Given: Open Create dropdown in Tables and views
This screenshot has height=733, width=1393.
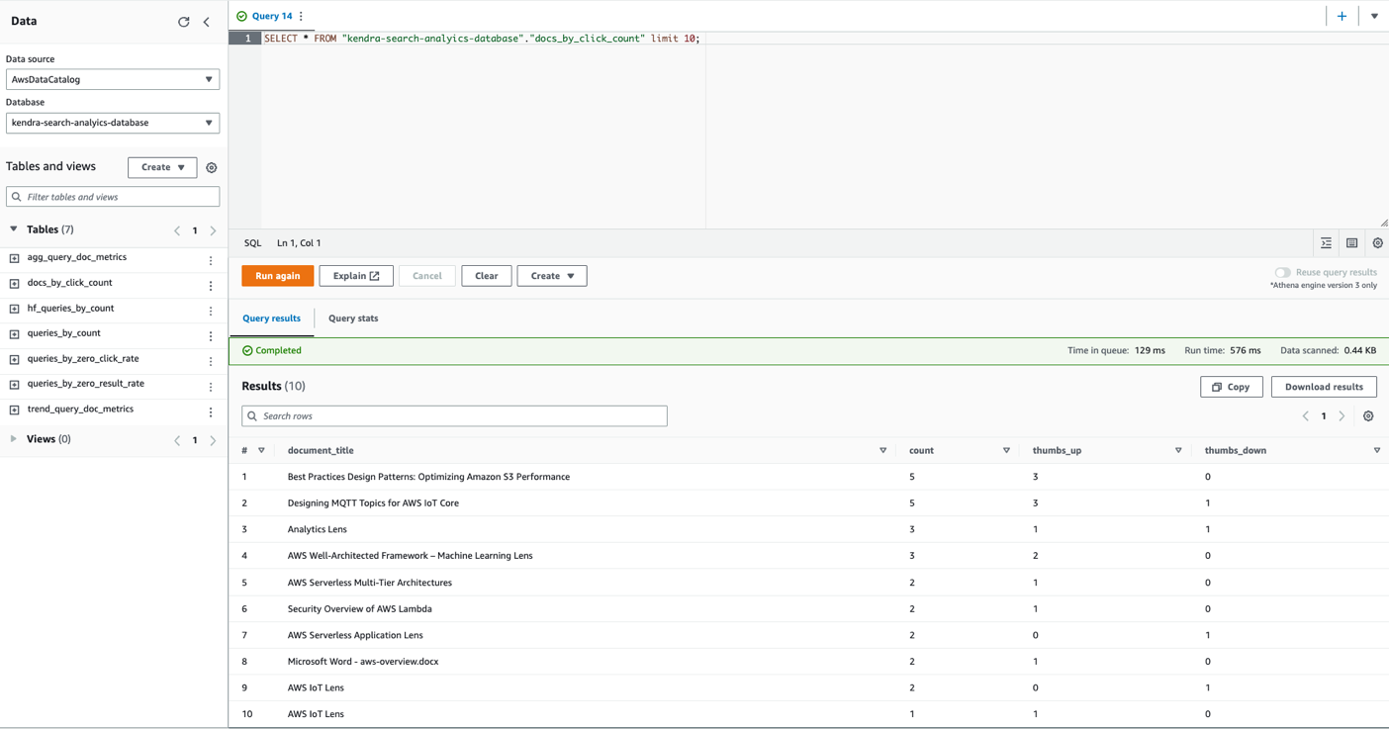Looking at the screenshot, I should click(x=162, y=168).
